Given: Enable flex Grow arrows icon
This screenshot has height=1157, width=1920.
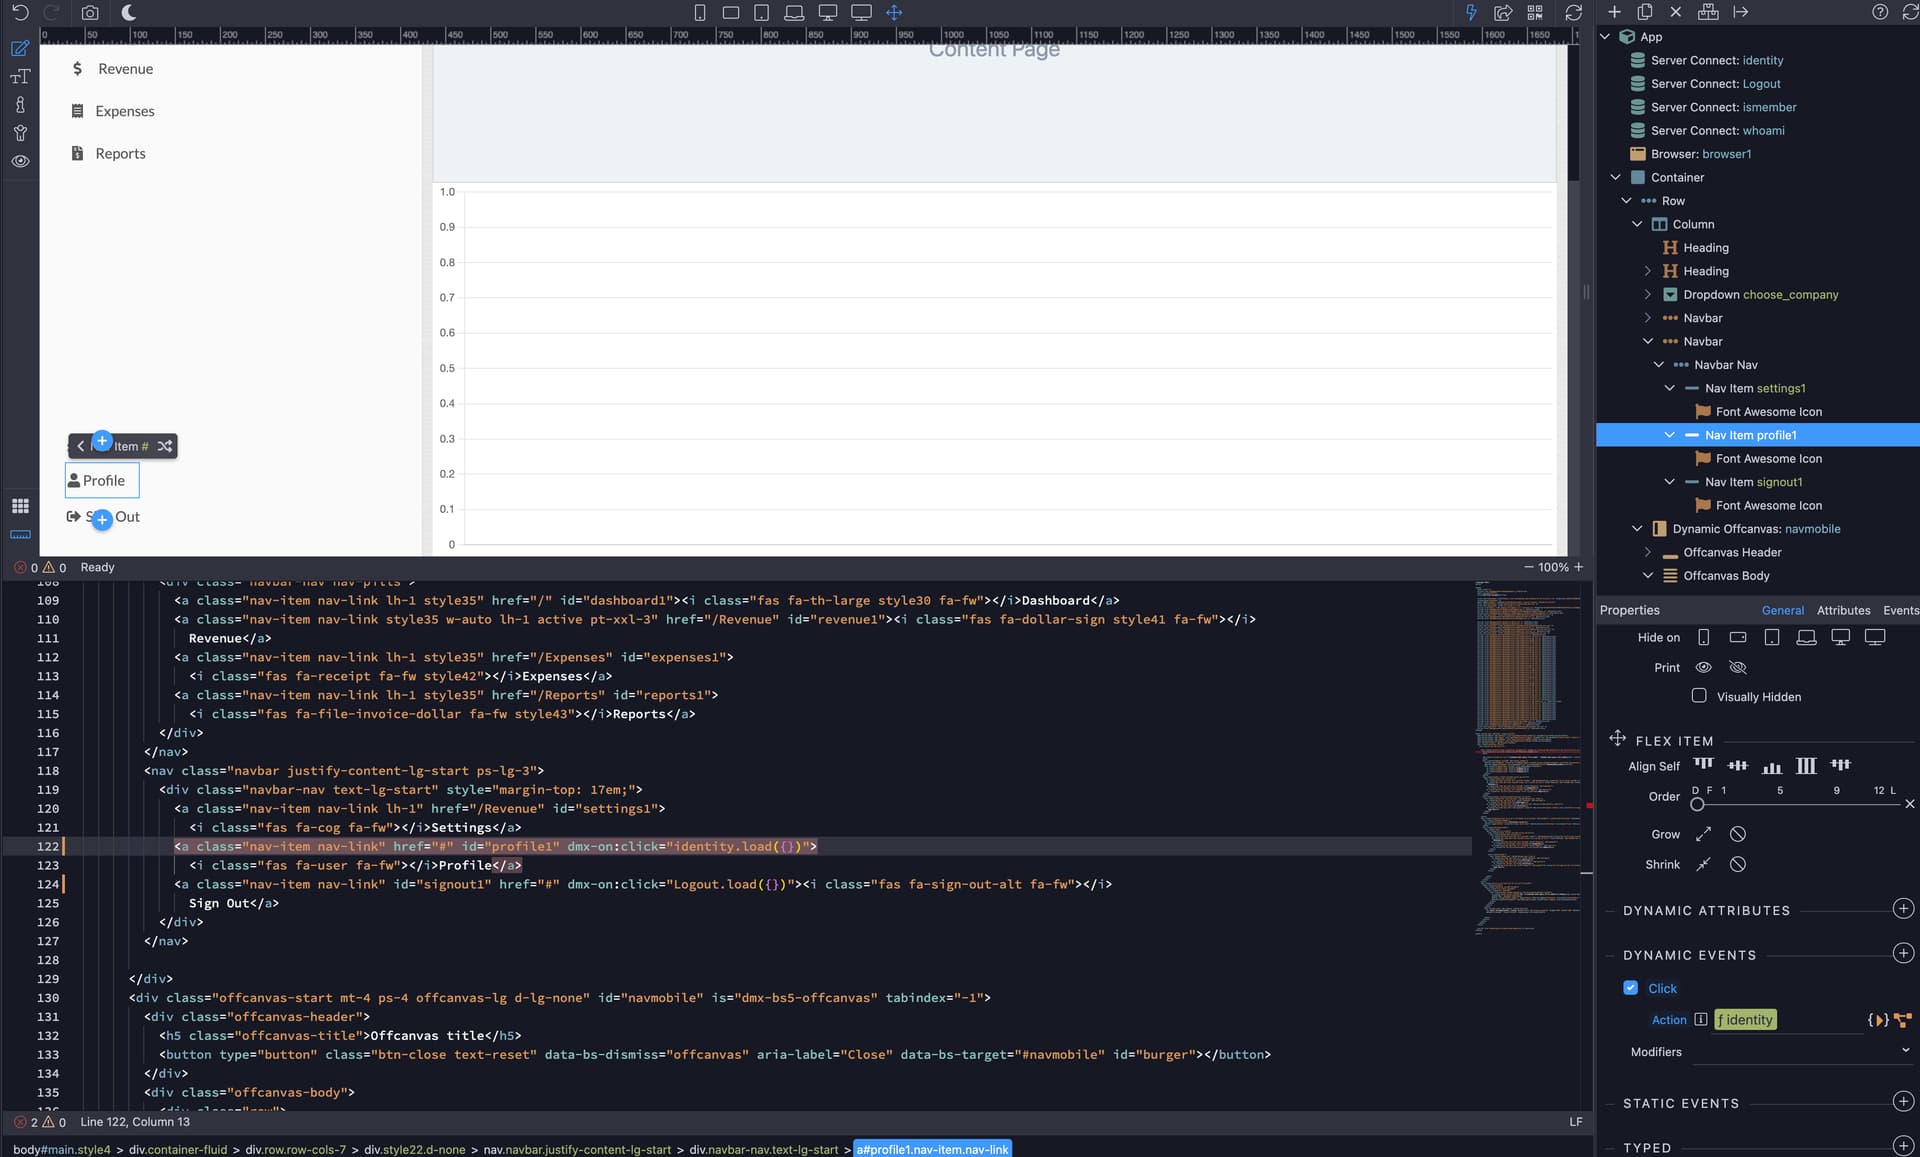Looking at the screenshot, I should point(1704,834).
